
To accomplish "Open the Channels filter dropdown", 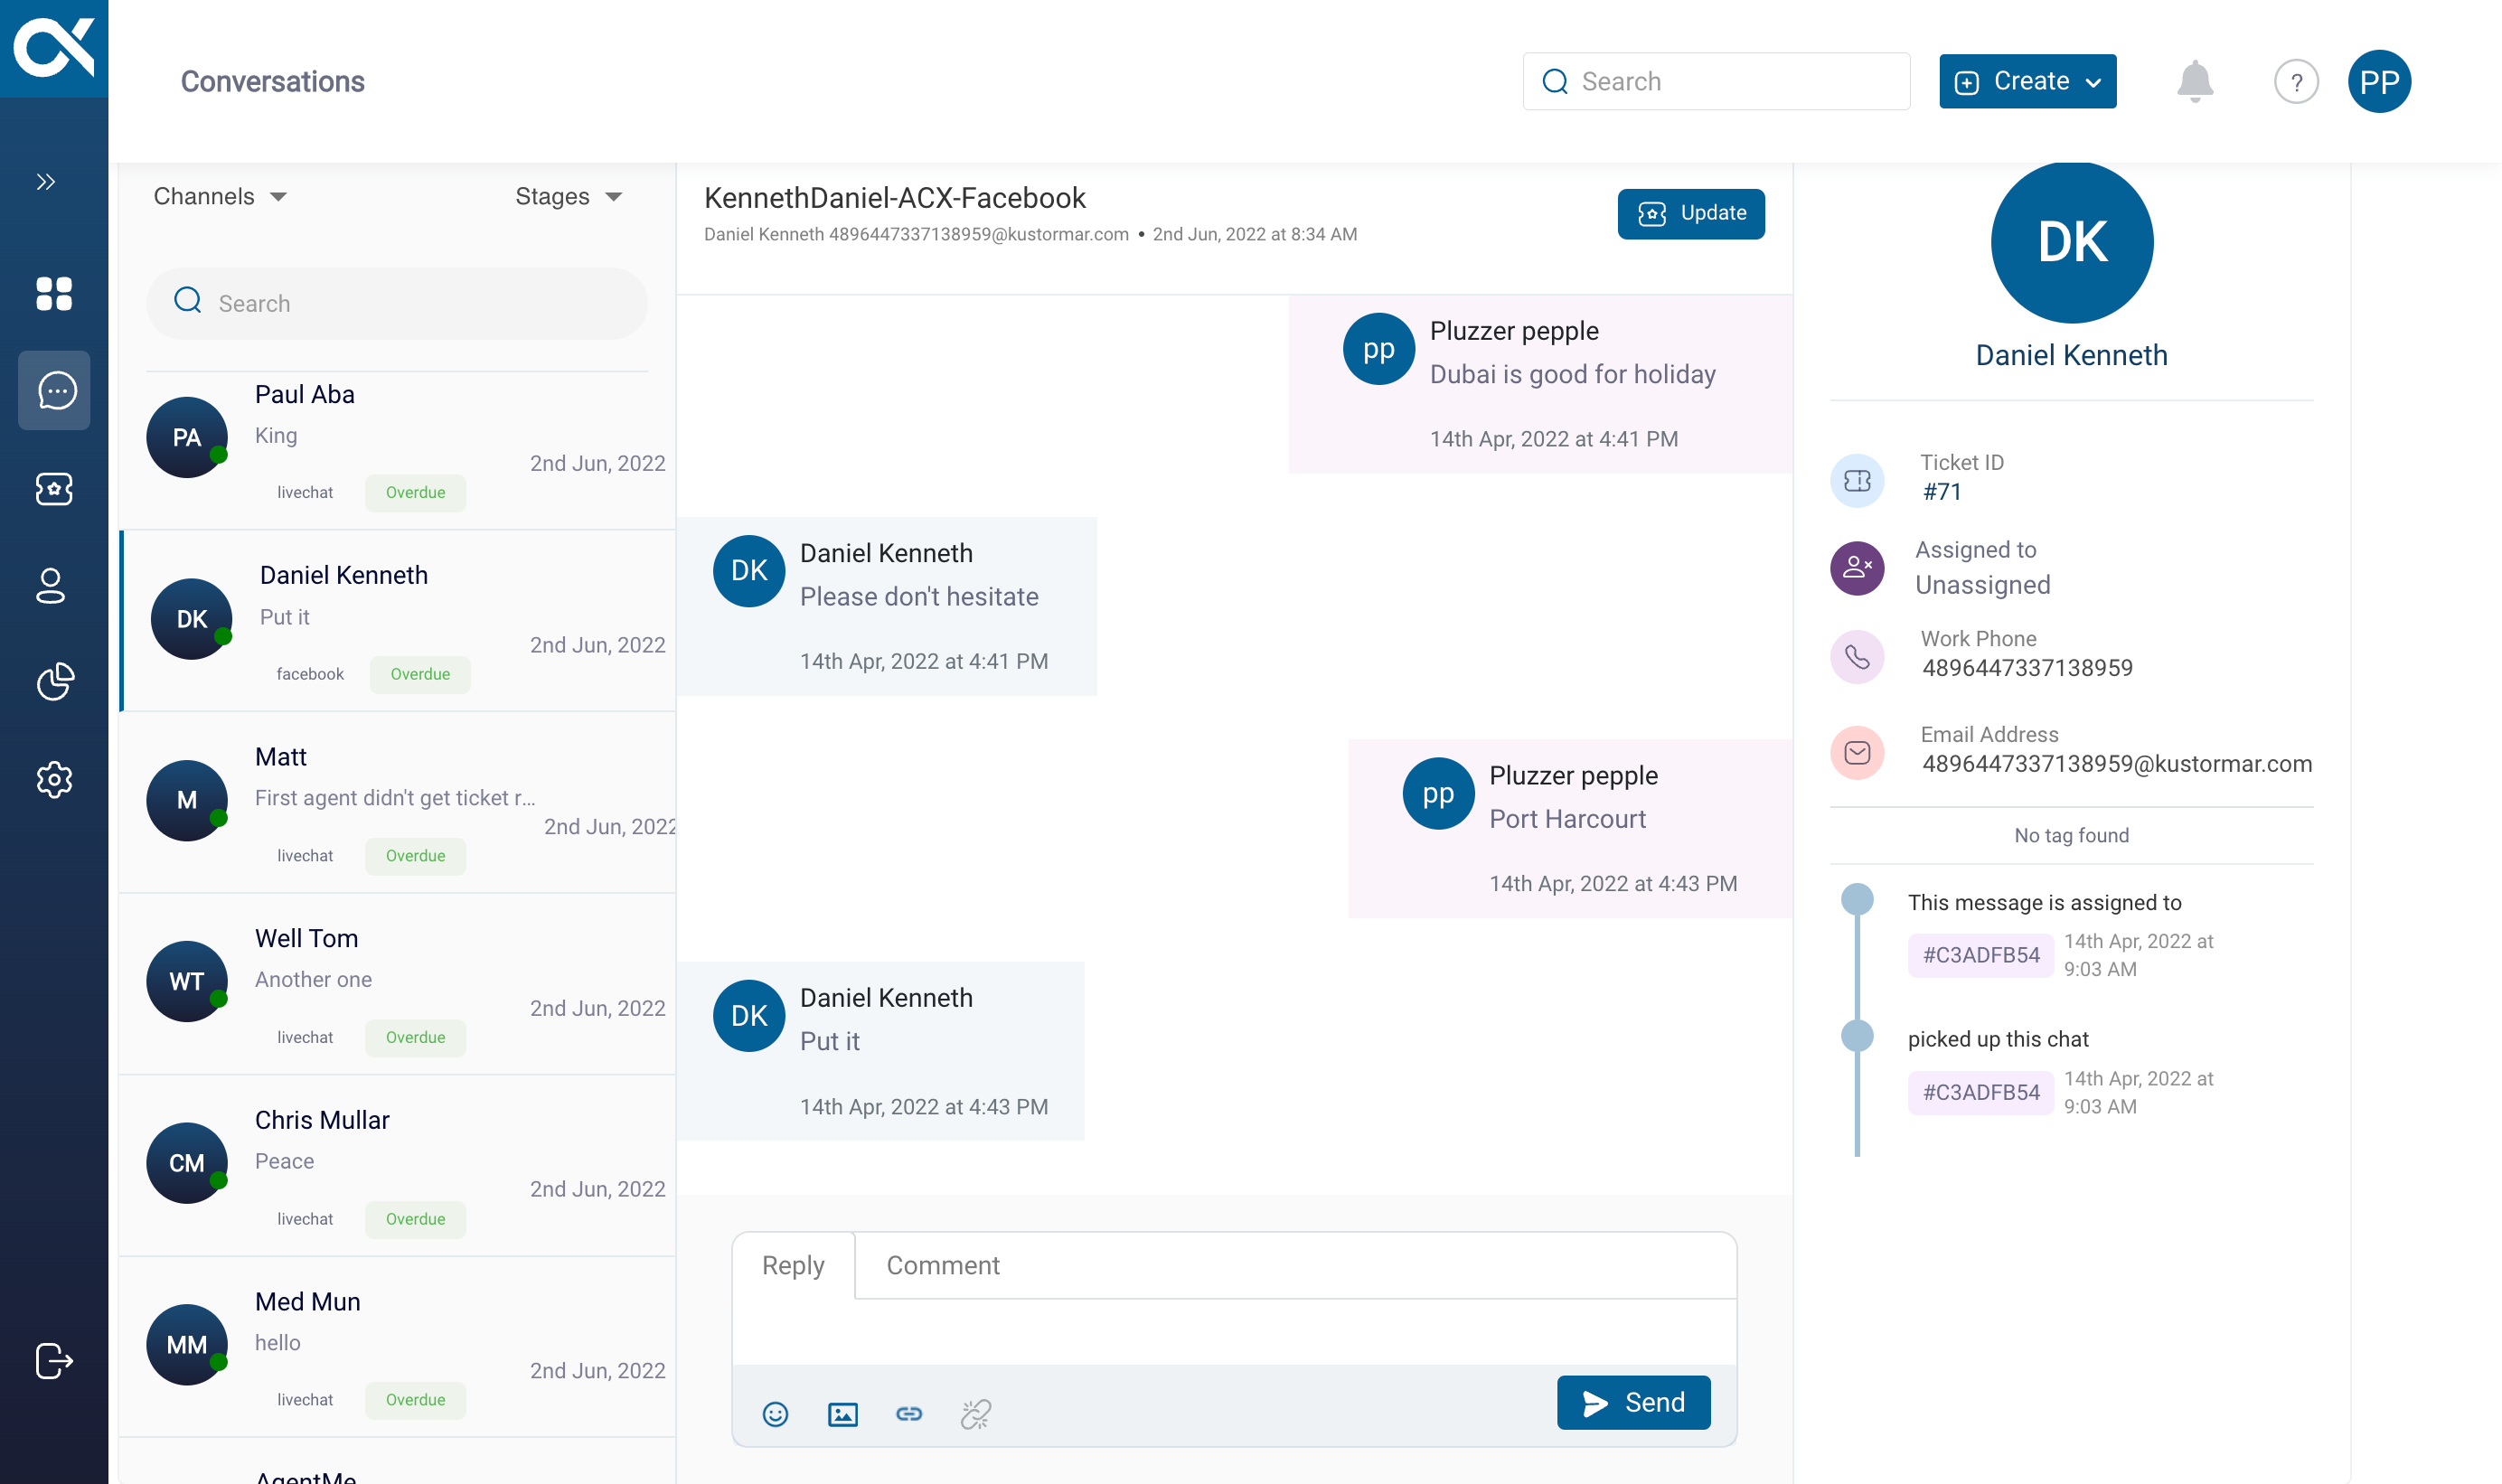I will (x=220, y=196).
